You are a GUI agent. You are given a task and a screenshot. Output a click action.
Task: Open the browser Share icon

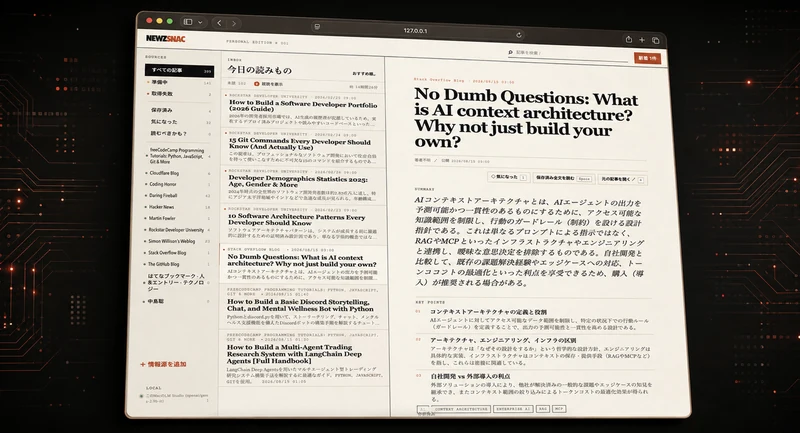628,39
